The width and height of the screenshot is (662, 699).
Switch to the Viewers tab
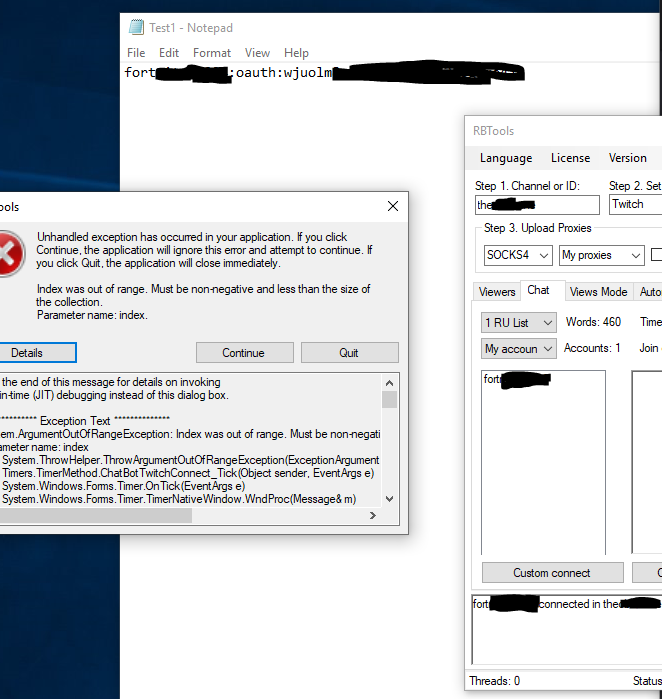[x=497, y=292]
